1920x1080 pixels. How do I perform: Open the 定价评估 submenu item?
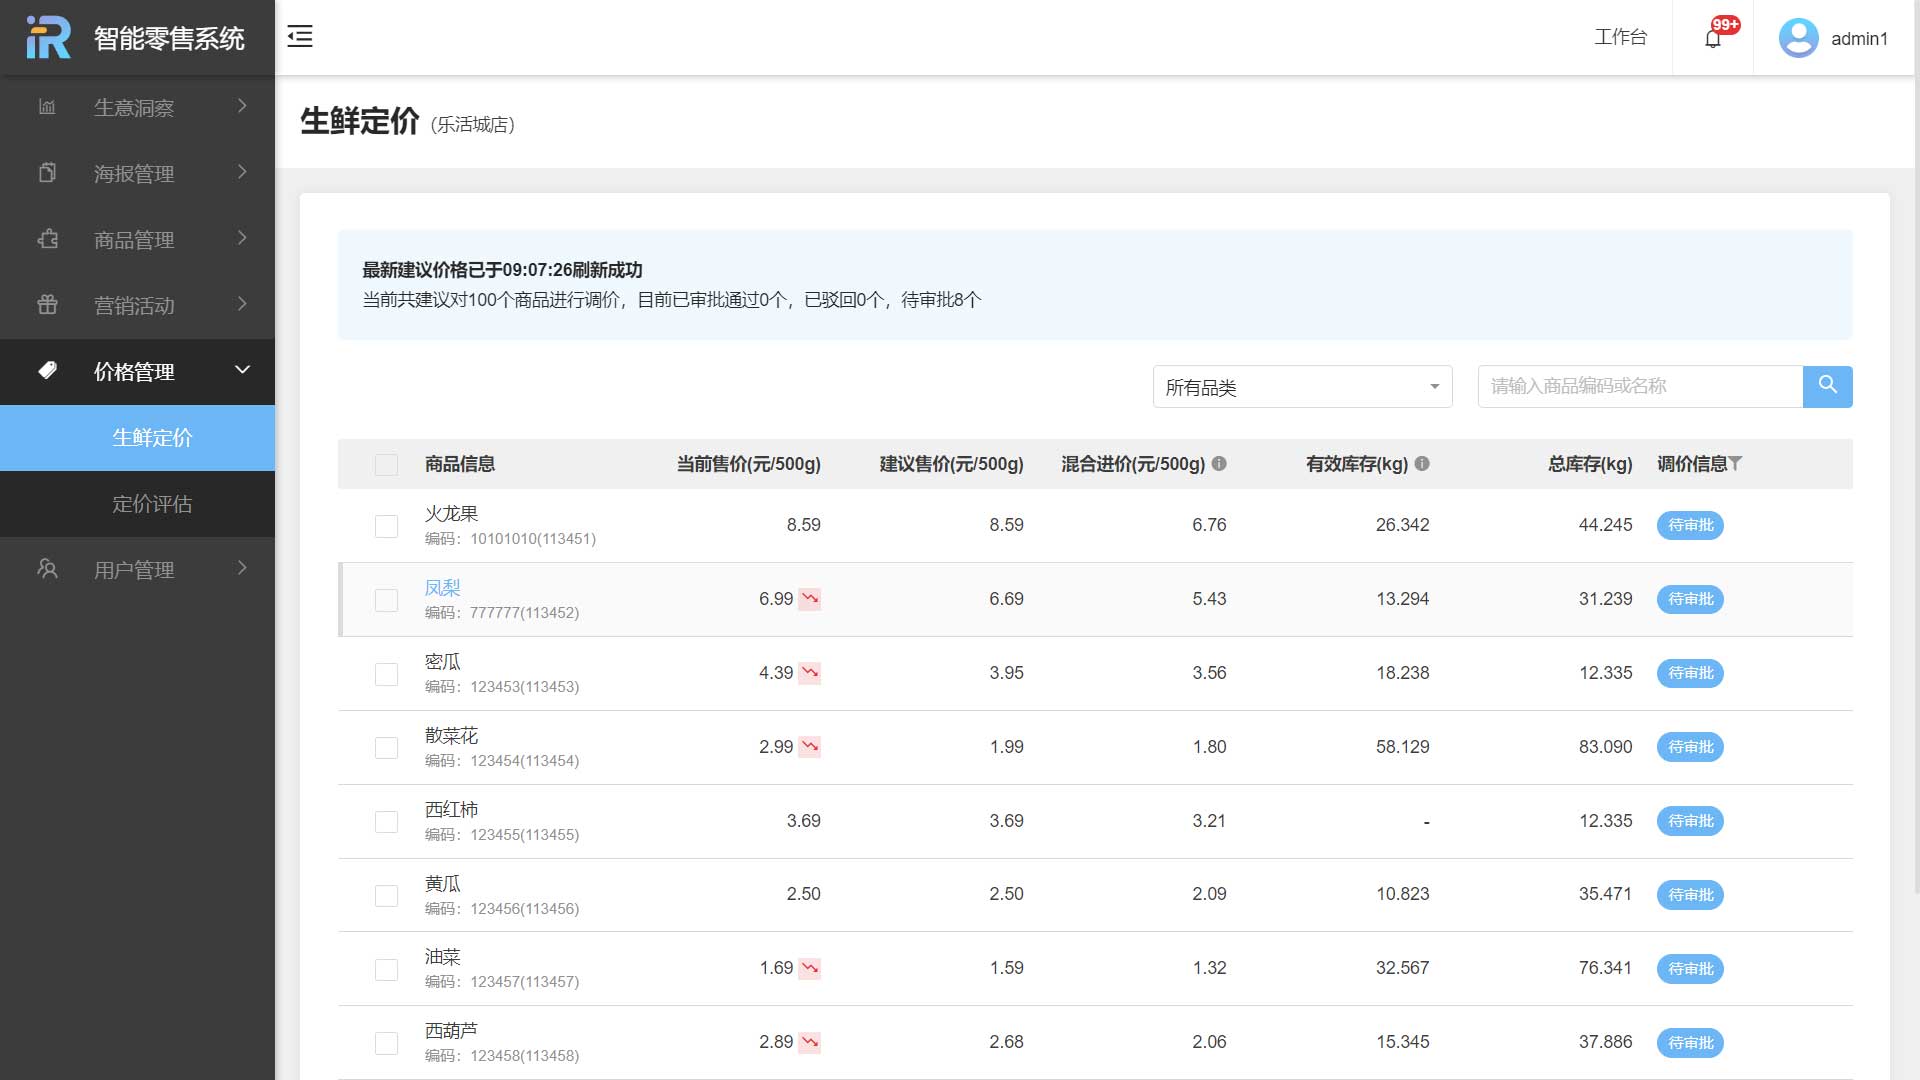pyautogui.click(x=152, y=504)
